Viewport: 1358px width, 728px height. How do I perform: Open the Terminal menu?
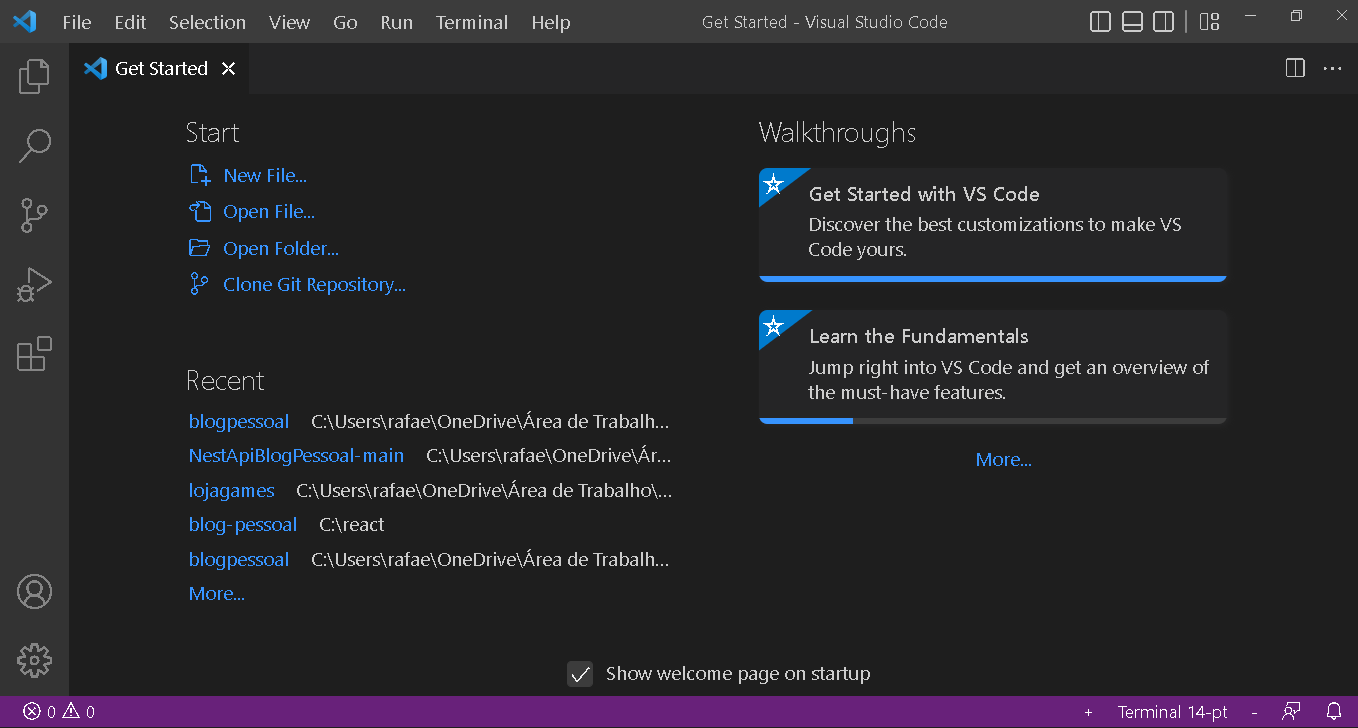click(471, 22)
